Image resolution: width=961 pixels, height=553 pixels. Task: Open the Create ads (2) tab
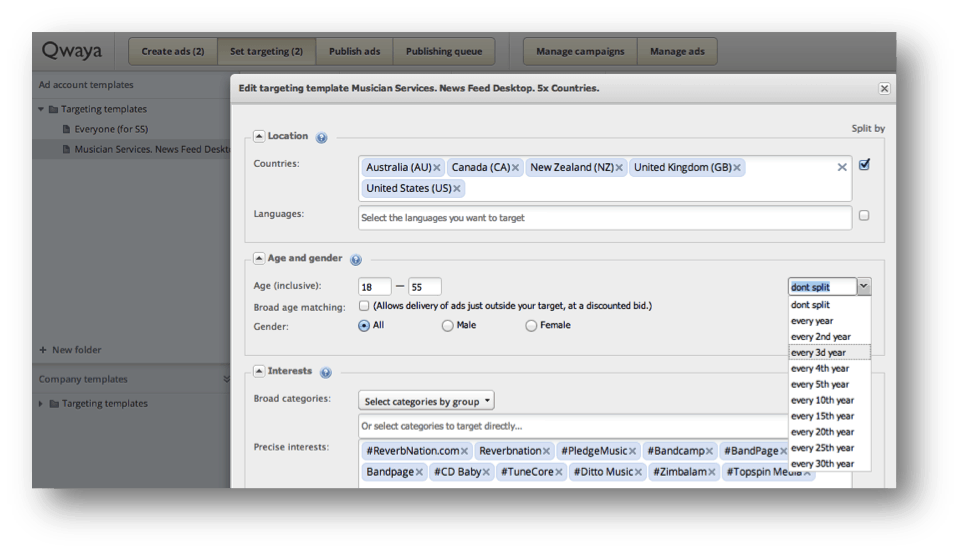coord(173,51)
